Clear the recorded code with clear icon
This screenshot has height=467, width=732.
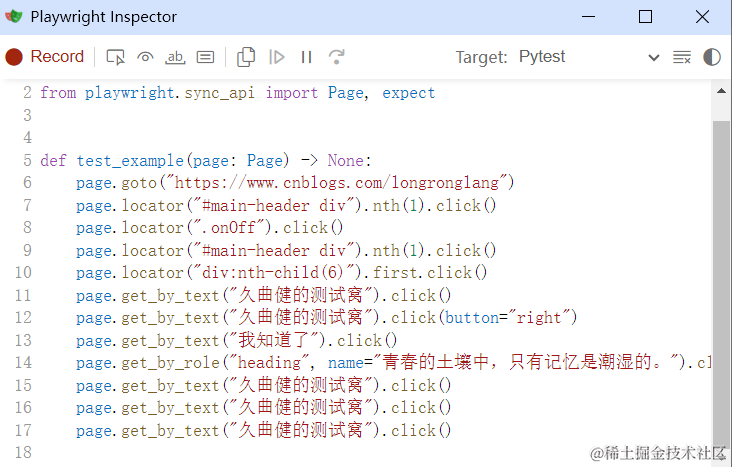[682, 57]
